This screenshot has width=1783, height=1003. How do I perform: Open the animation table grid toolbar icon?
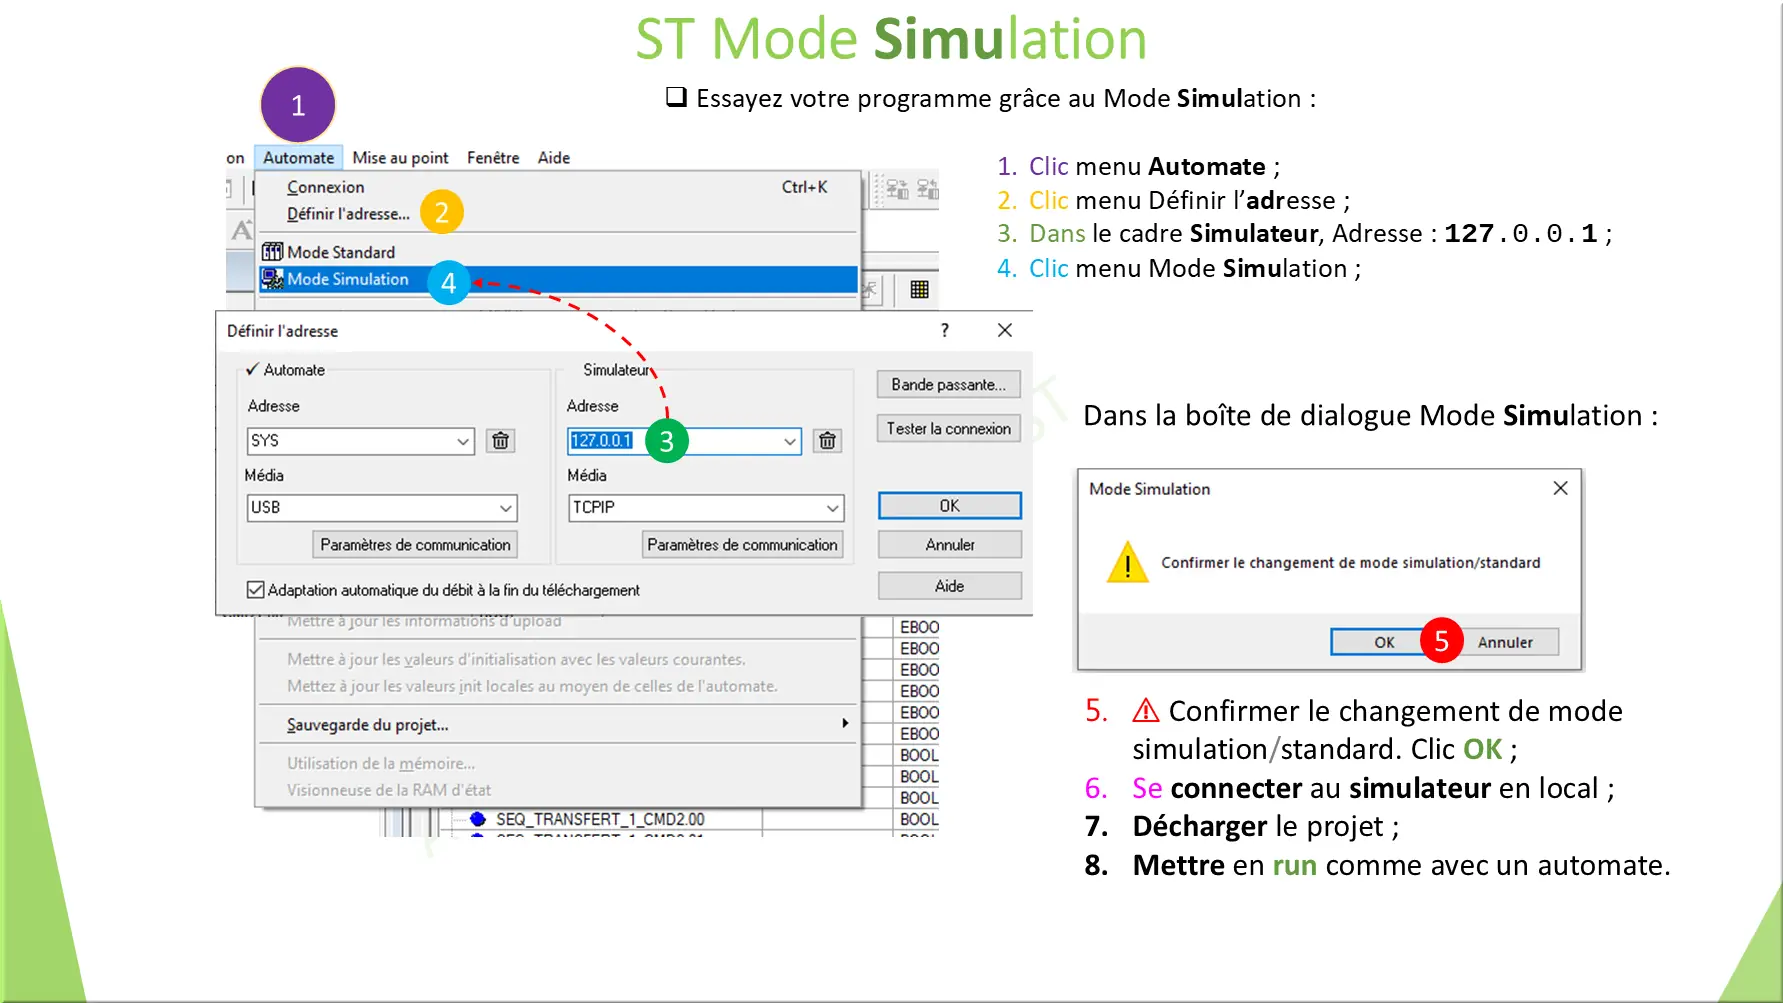tap(919, 289)
